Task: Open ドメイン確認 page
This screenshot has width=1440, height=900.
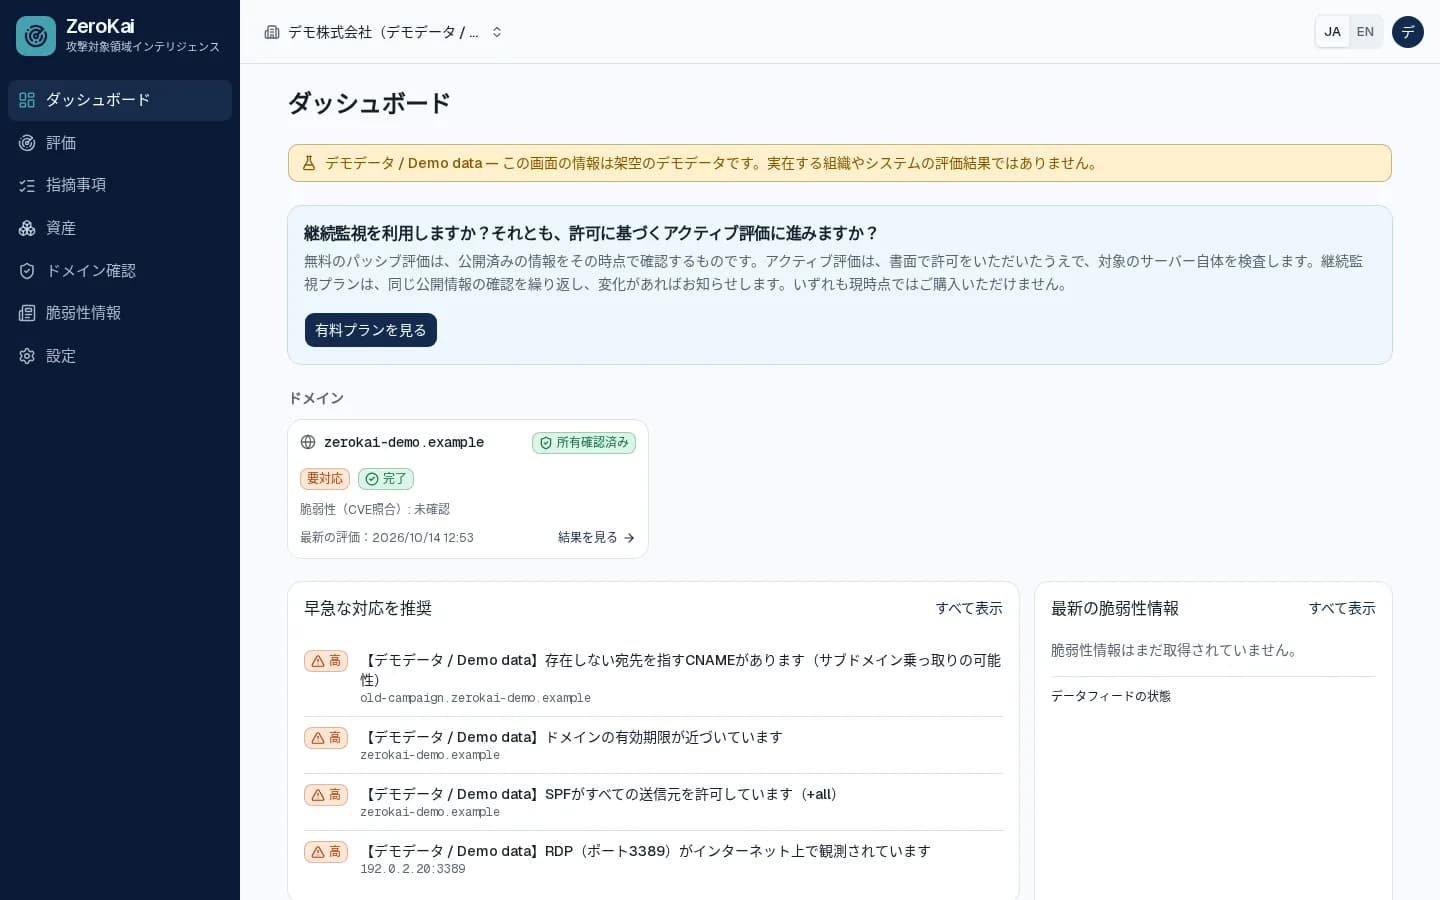Action: 120,271
